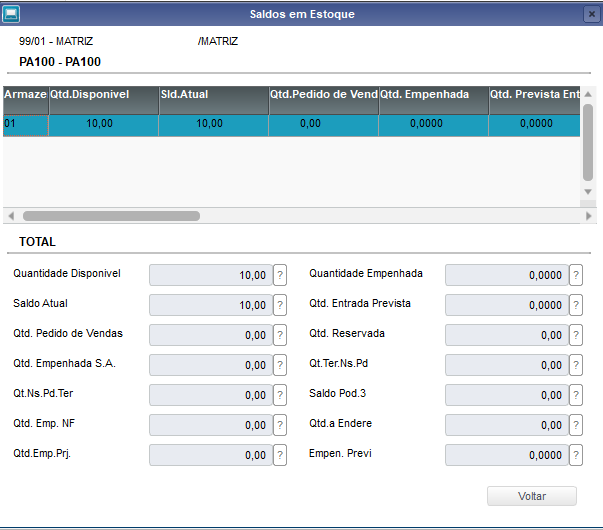Click the Qtd. Emp. NF value field
The image size is (603, 530).
pyautogui.click(x=211, y=425)
